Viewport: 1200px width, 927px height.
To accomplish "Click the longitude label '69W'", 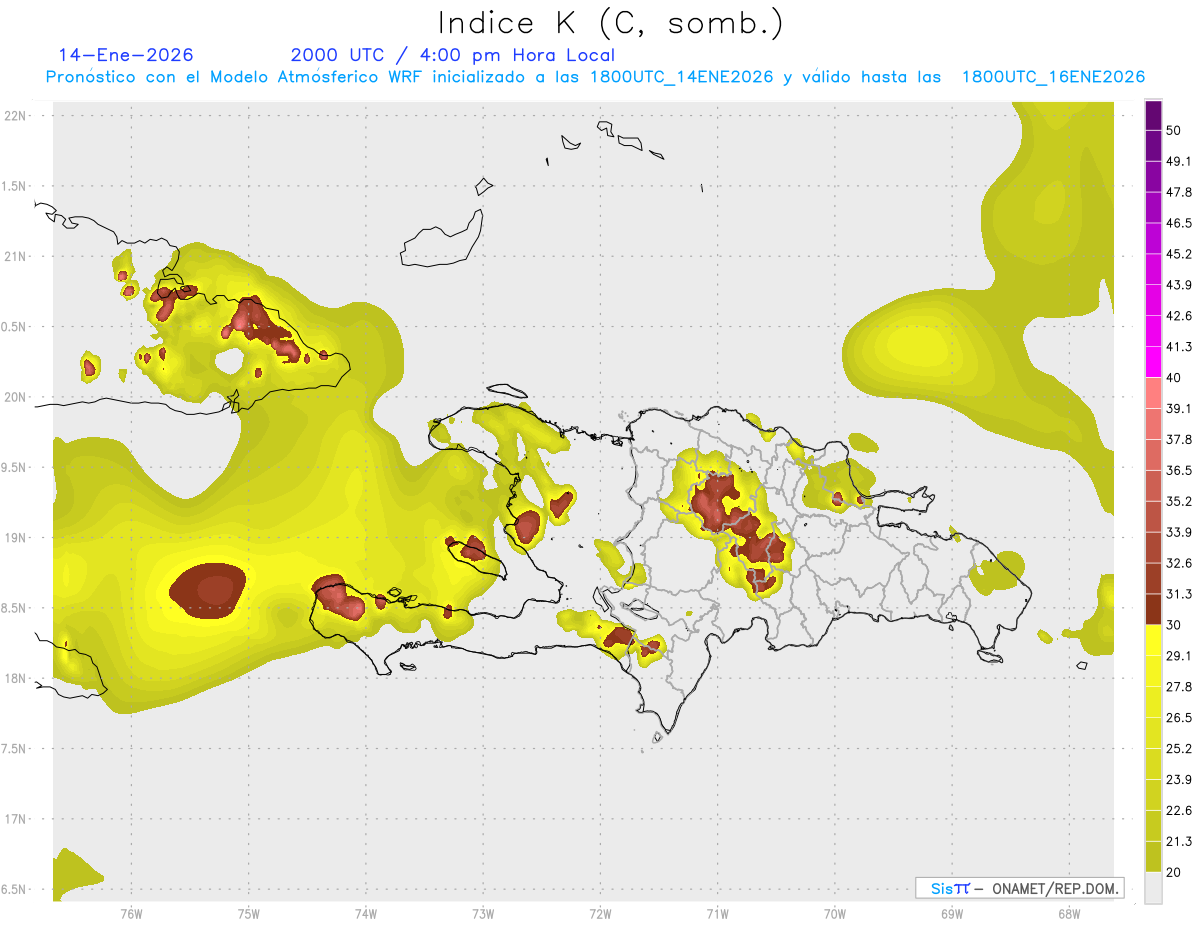I will (x=952, y=914).
